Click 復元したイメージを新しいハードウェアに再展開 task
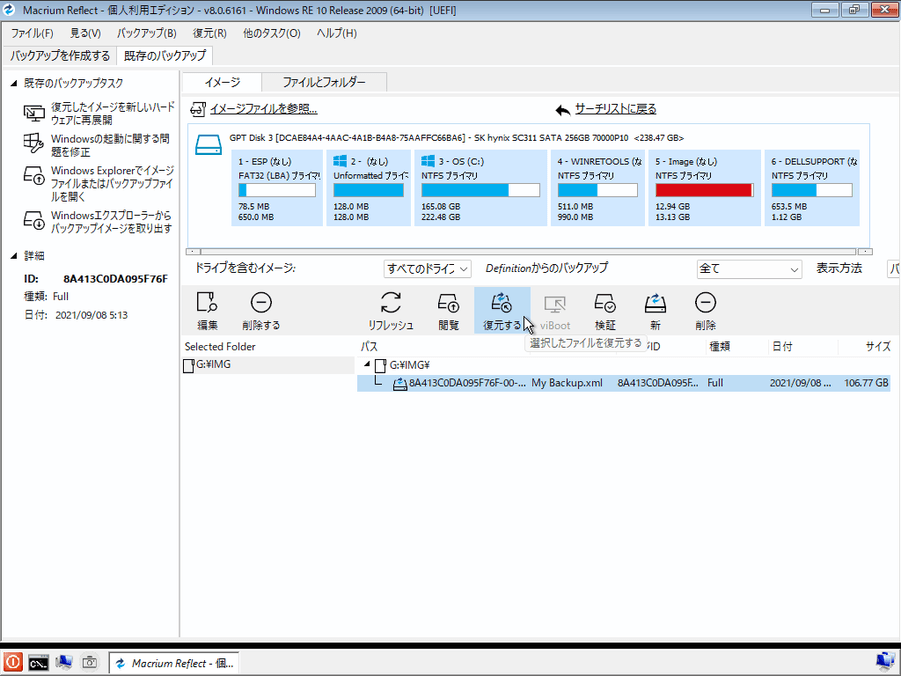The height and width of the screenshot is (676, 901). pos(113,113)
